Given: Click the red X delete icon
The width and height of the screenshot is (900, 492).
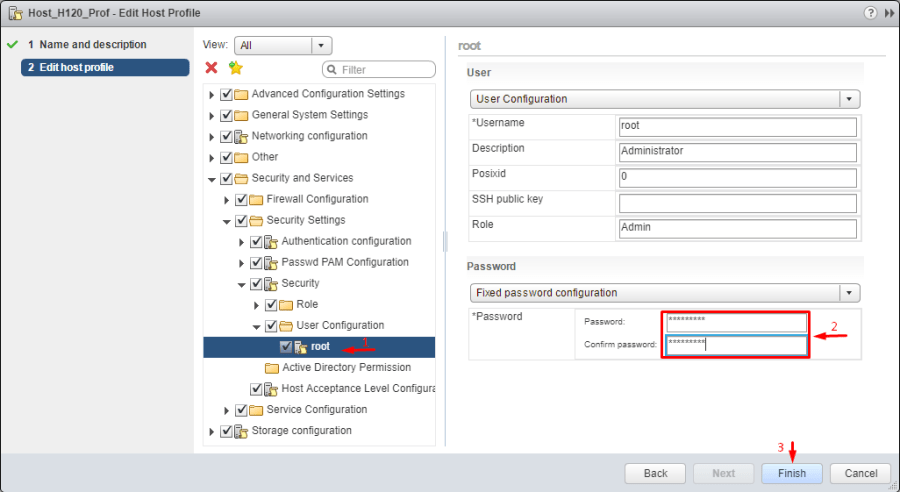Looking at the screenshot, I should [211, 68].
